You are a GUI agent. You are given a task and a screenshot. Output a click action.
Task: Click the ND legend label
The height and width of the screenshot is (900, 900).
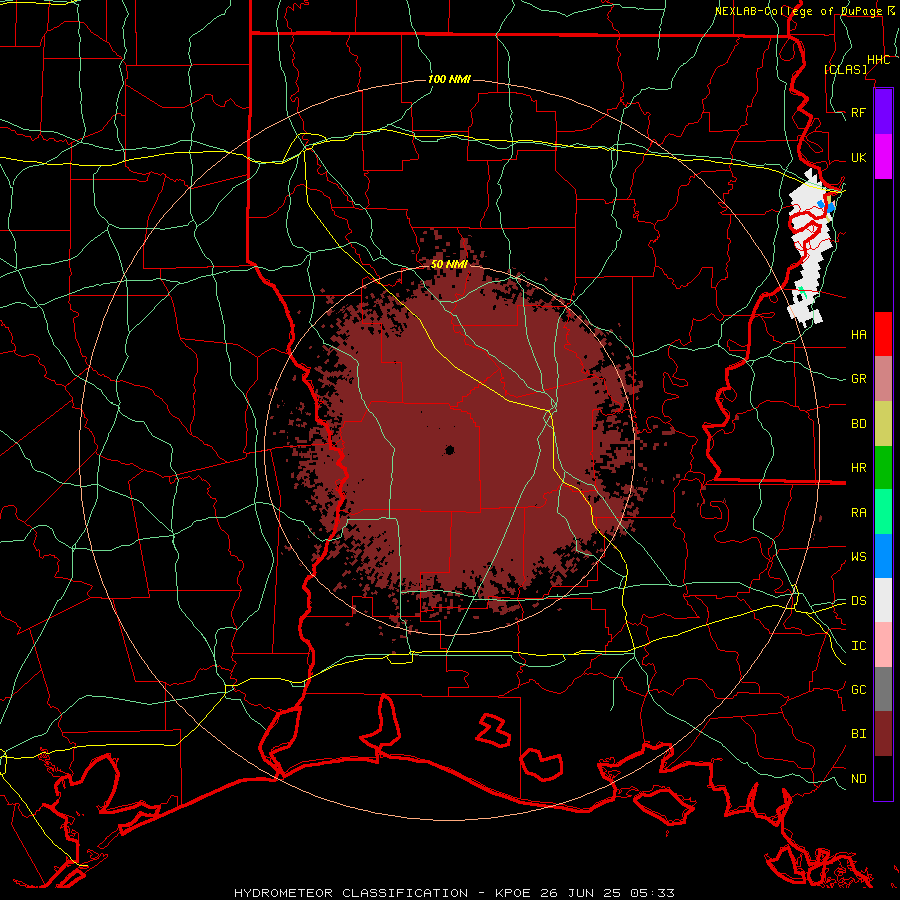(858, 779)
